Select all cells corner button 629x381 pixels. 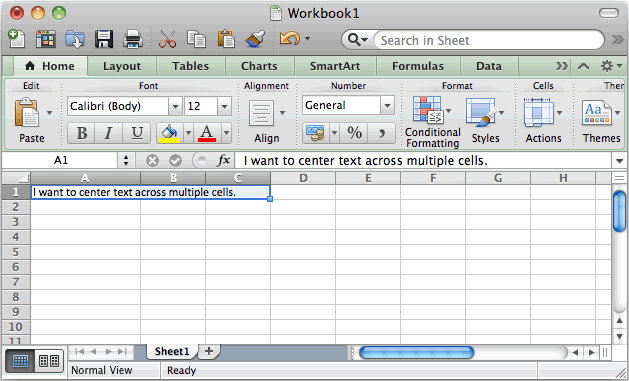[x=16, y=178]
